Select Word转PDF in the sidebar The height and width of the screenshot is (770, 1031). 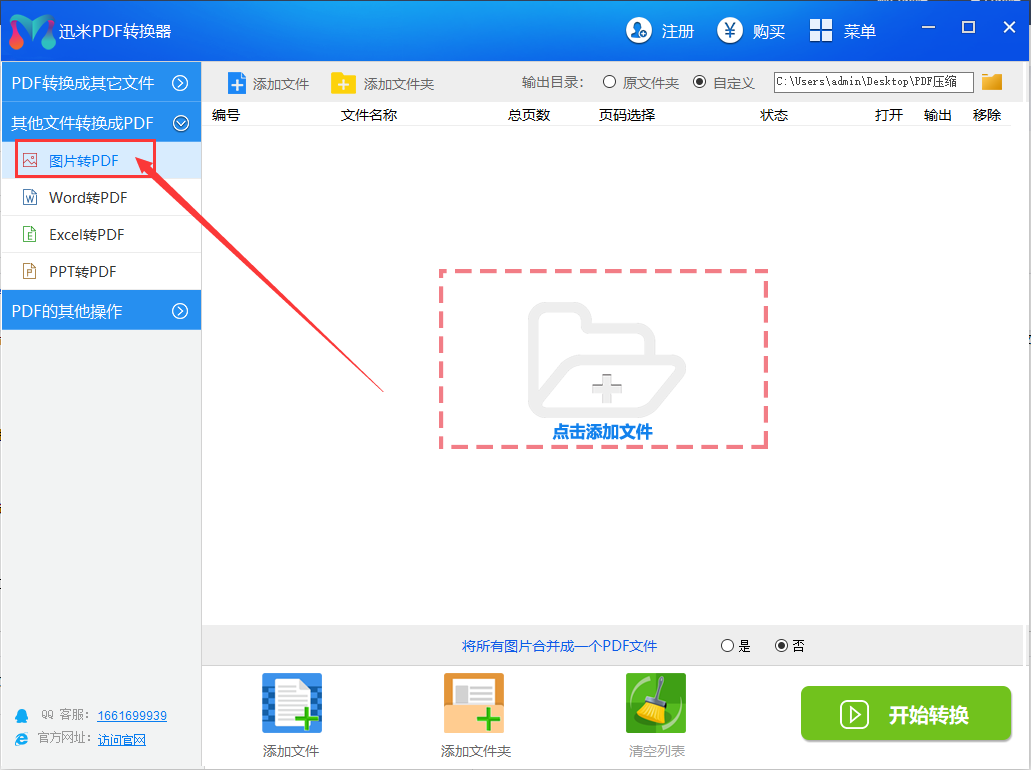[88, 198]
